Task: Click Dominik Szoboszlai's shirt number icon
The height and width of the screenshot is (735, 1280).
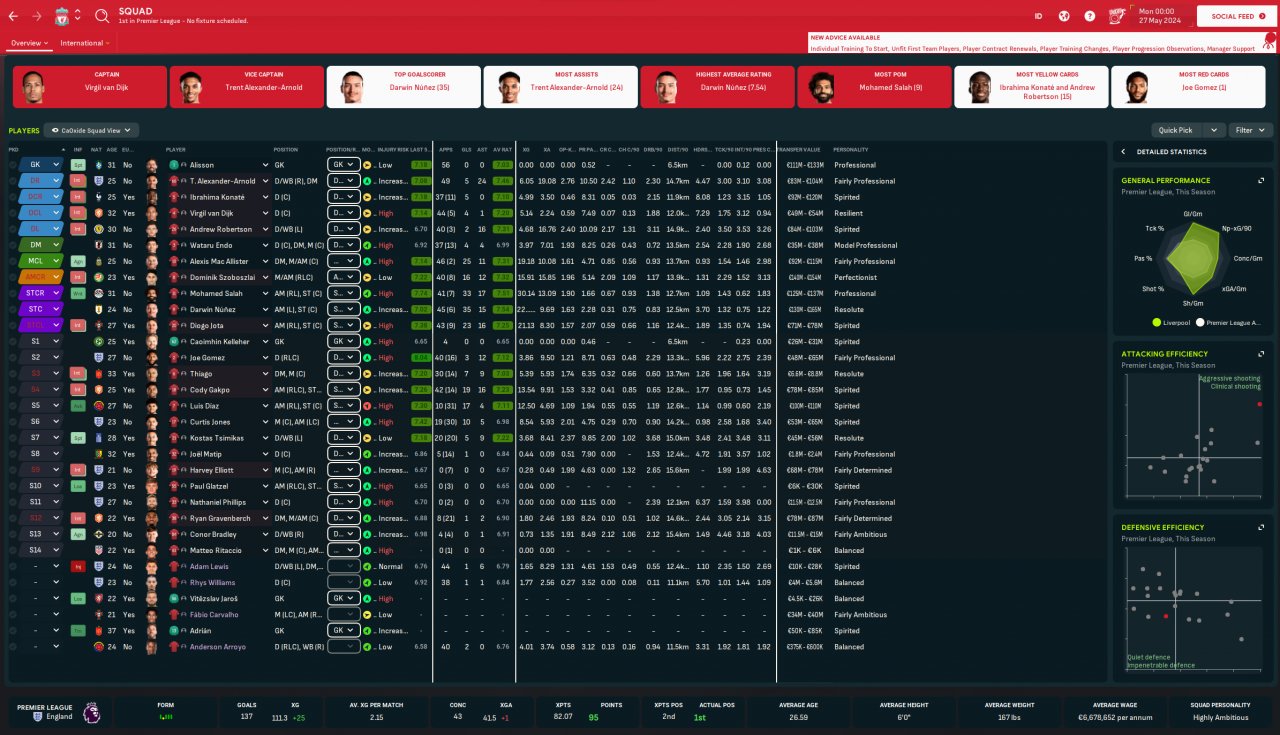Action: [173, 277]
